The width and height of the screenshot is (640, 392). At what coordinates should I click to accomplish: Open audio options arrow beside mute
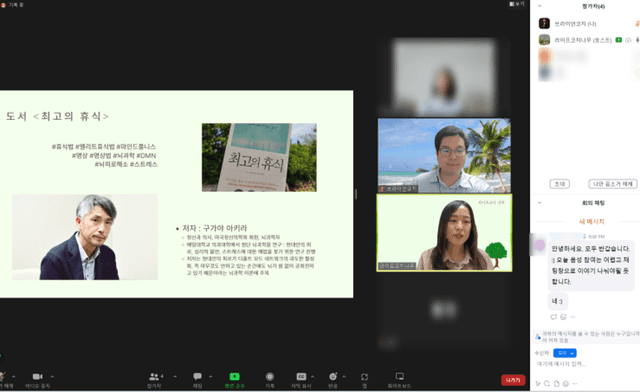[13, 376]
